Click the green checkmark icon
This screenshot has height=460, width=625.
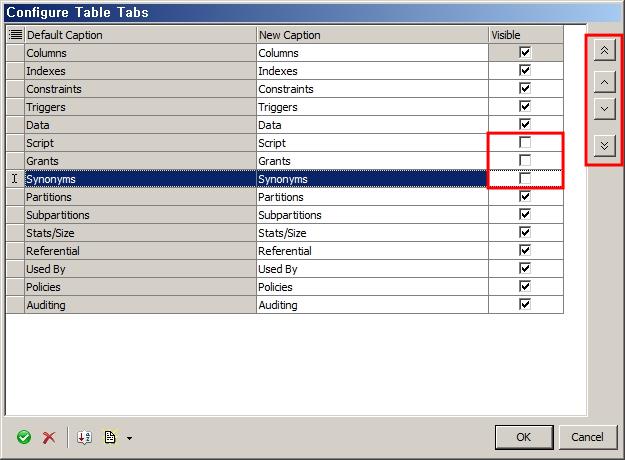click(x=24, y=437)
